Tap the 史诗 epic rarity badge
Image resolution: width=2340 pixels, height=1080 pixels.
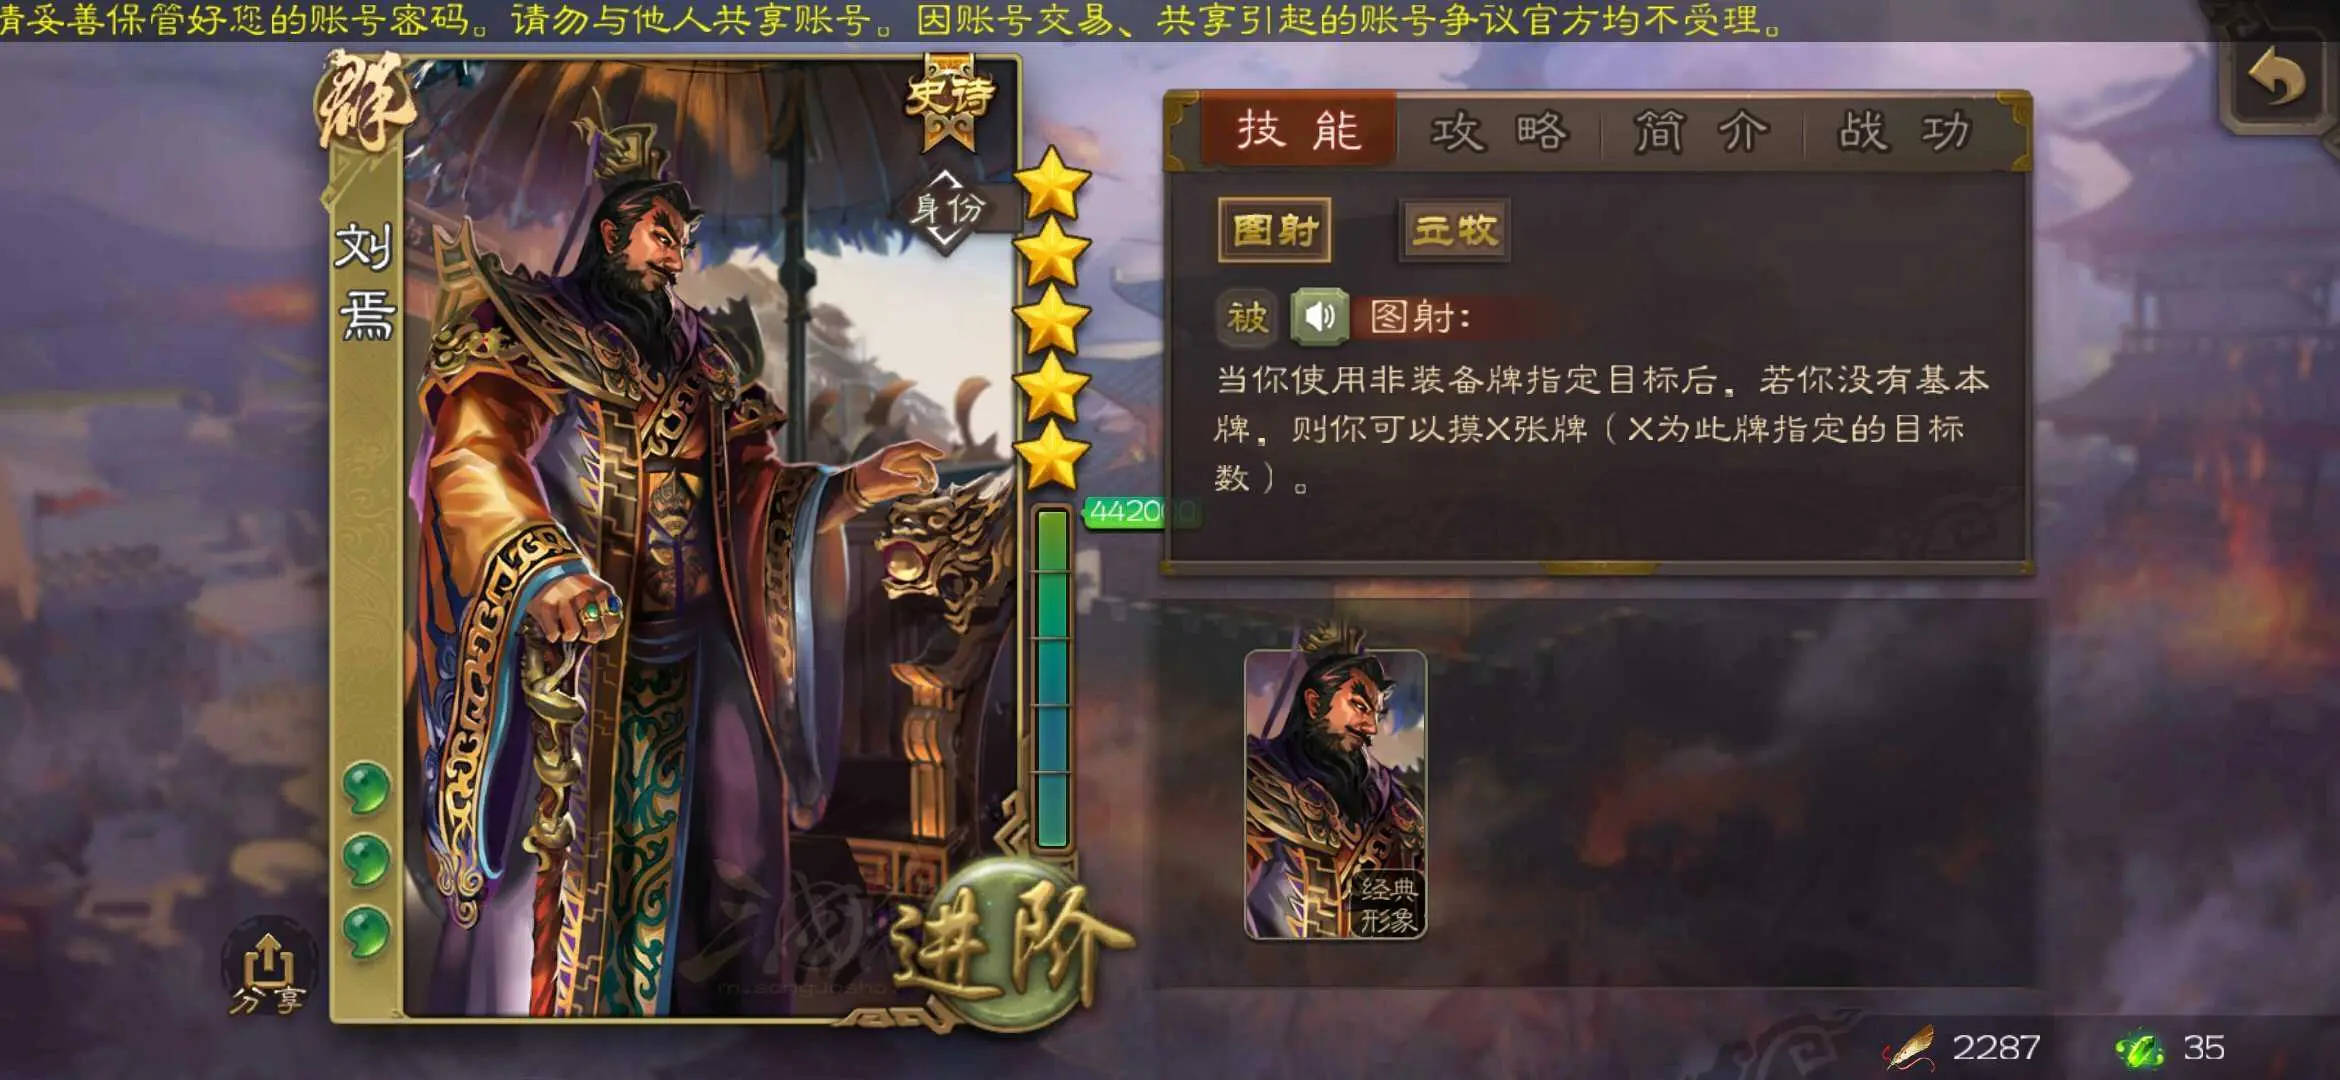coord(950,100)
